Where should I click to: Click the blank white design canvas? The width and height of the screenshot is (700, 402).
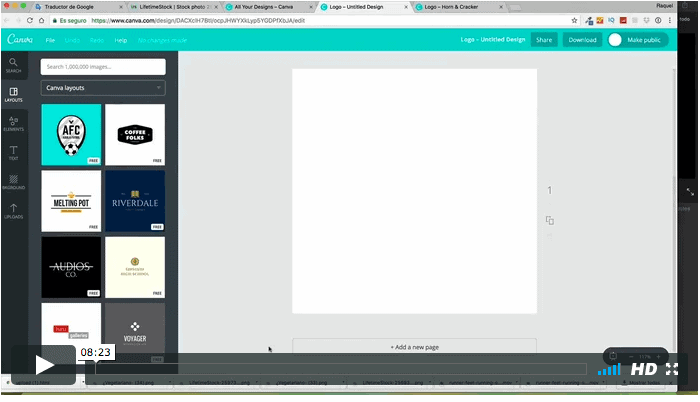point(414,191)
